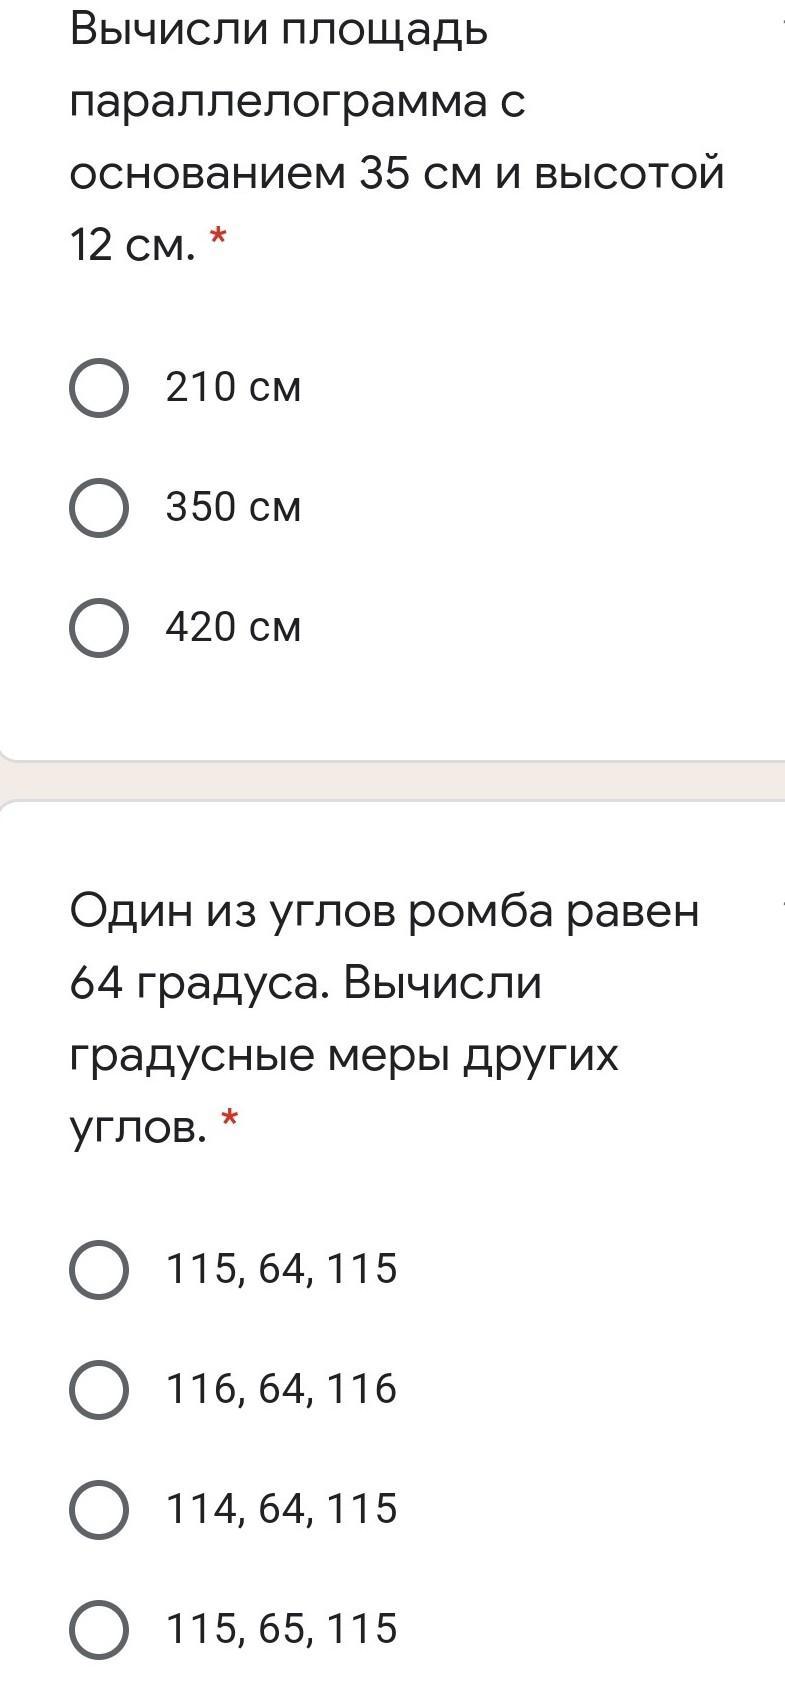785x1684 pixels.
Task: Choose the 350 см radio circle
Action: point(99,508)
